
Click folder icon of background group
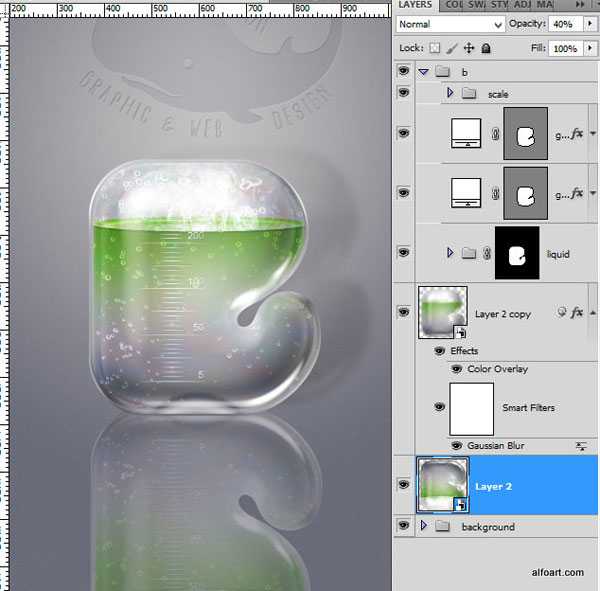point(442,526)
